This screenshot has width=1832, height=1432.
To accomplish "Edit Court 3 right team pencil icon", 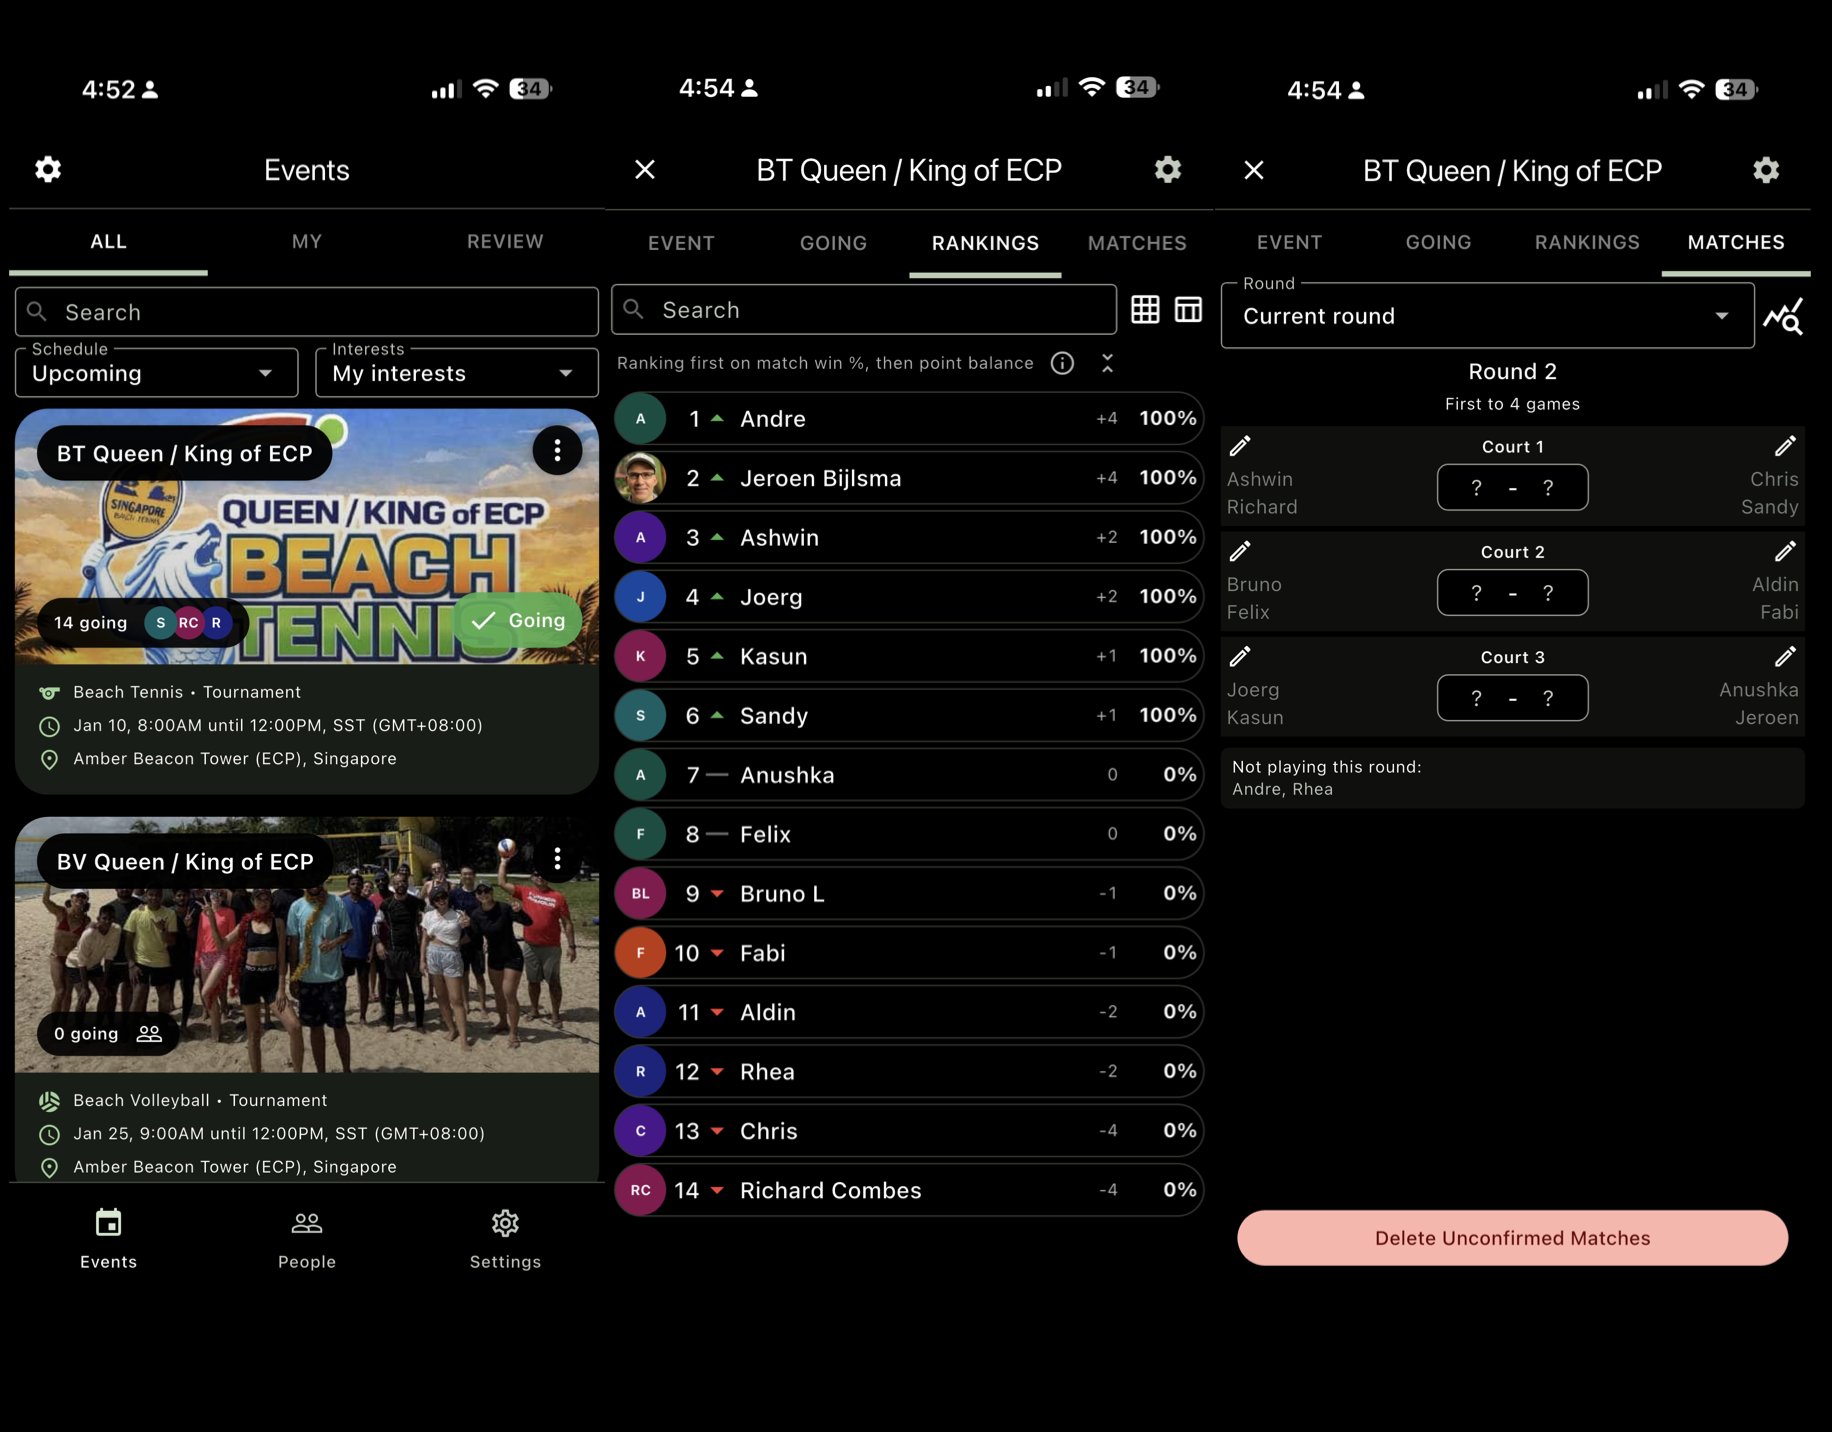I will (1785, 657).
